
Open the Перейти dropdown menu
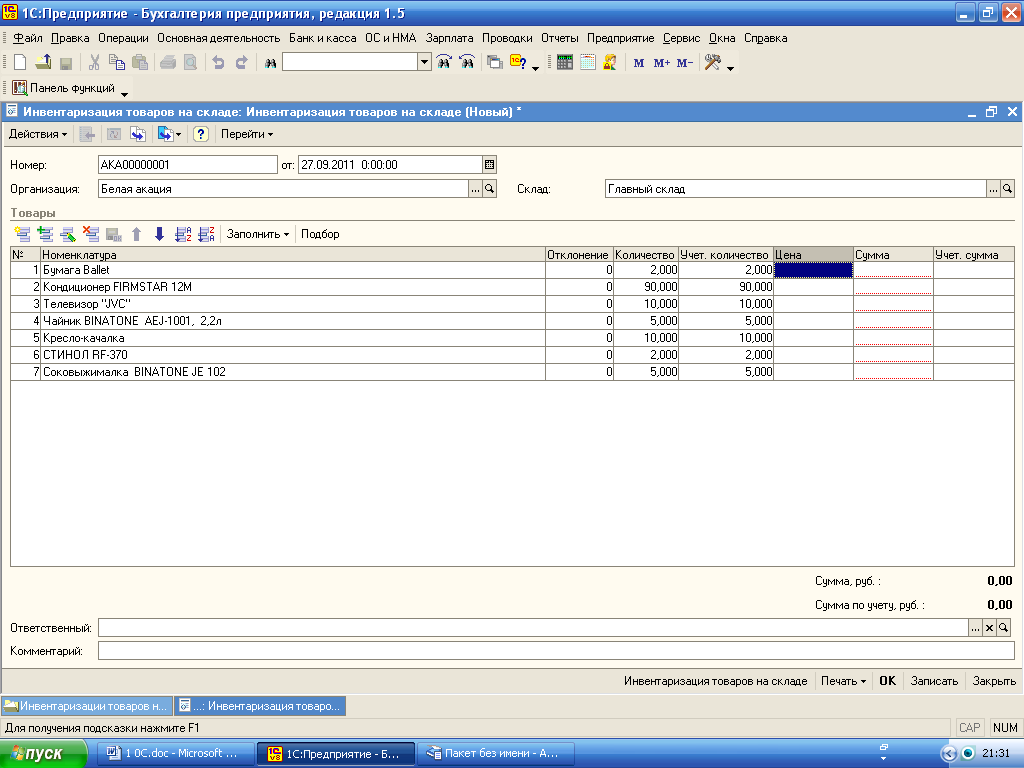247,134
